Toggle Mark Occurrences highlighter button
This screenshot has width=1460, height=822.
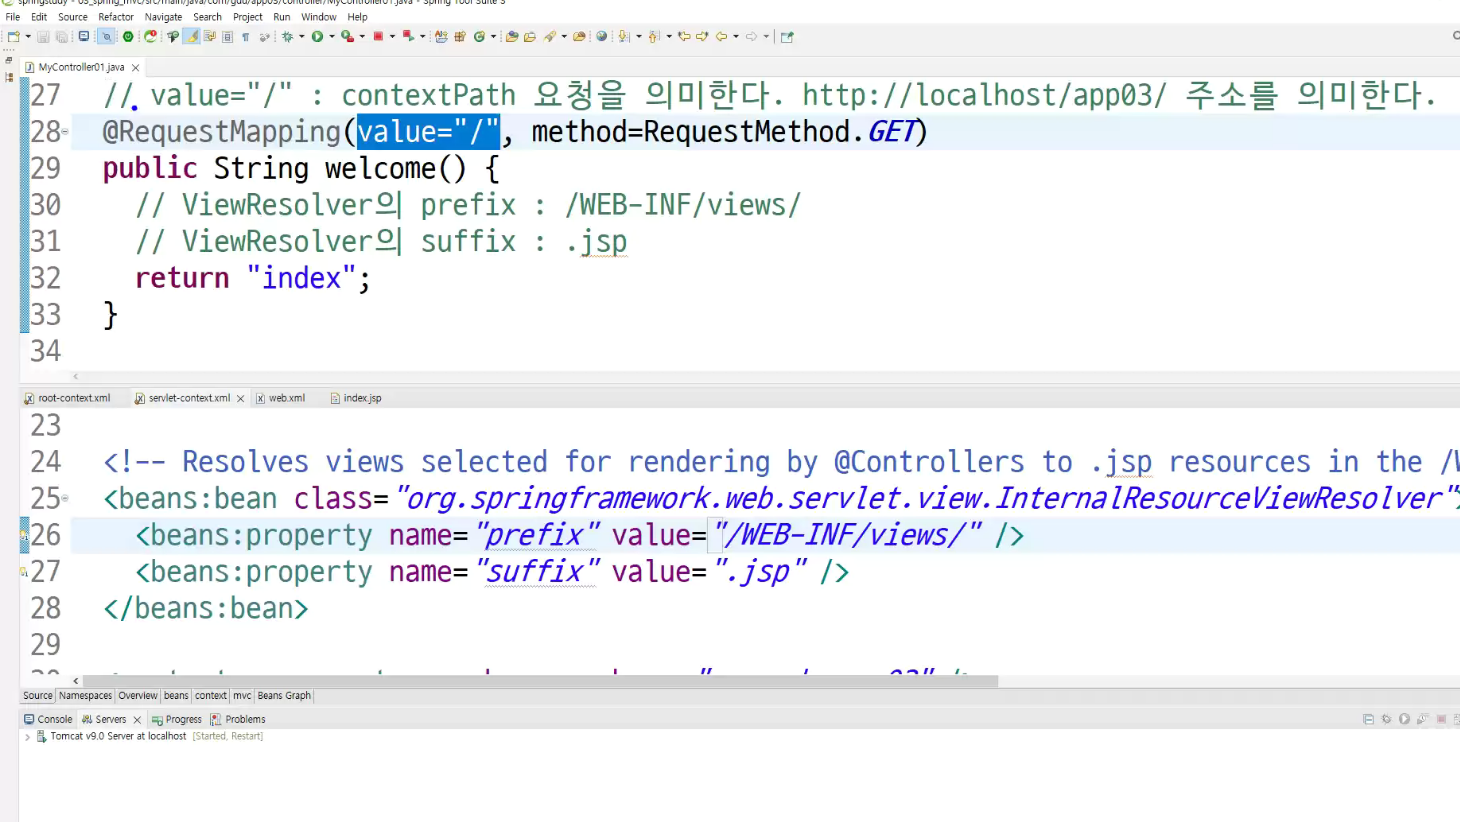click(191, 37)
